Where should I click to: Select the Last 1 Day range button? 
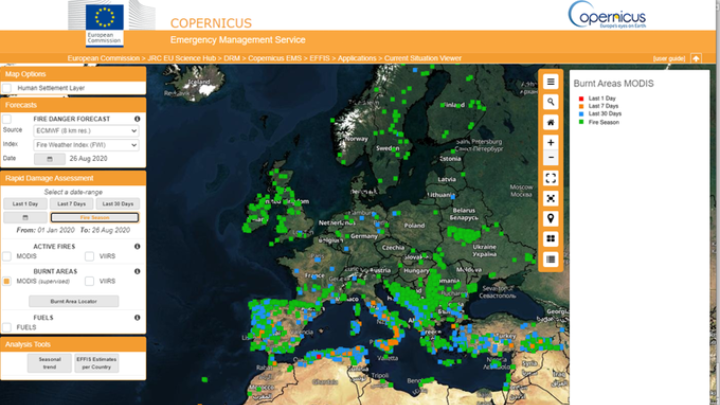25,204
